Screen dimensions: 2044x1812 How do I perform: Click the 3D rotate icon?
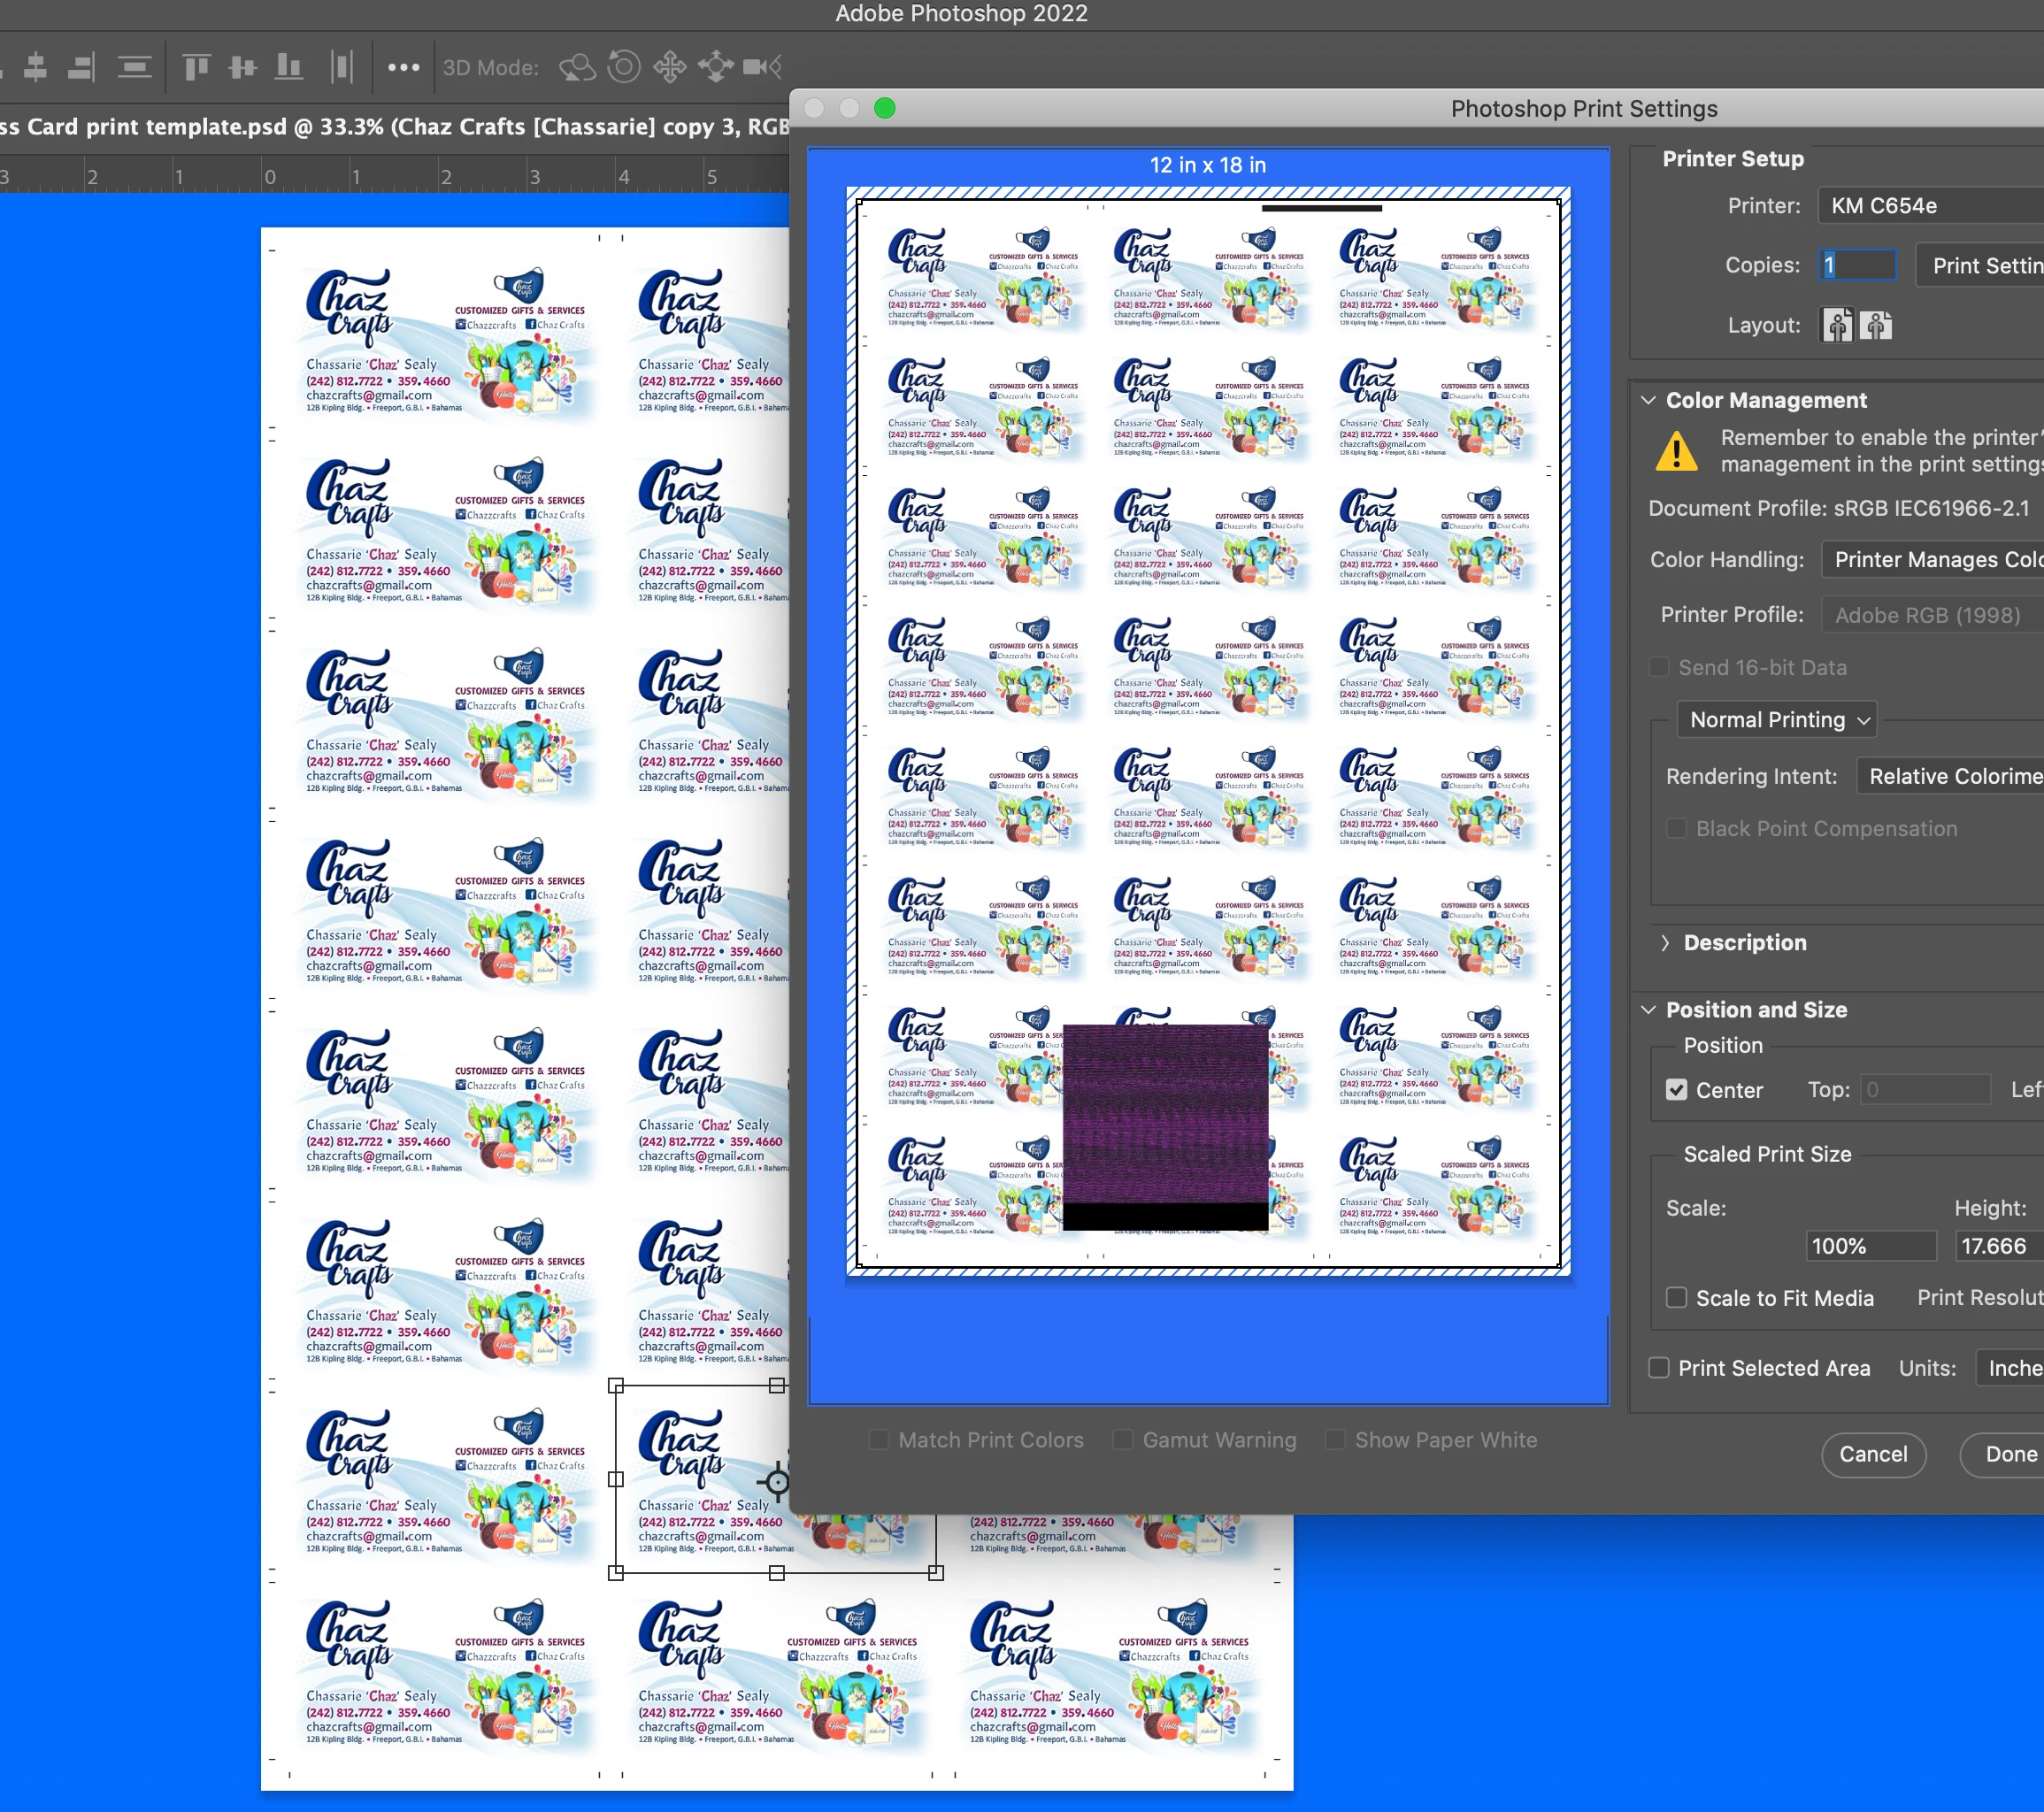[x=577, y=67]
